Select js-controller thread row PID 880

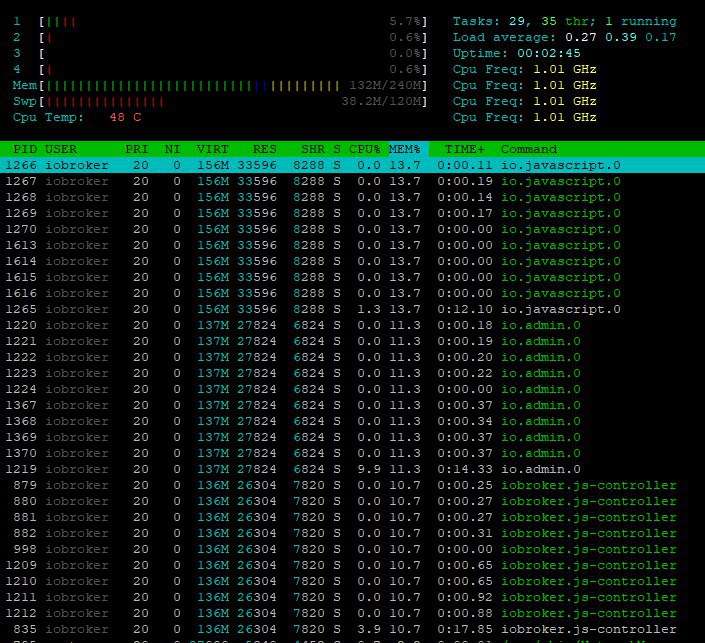pyautogui.click(x=352, y=501)
